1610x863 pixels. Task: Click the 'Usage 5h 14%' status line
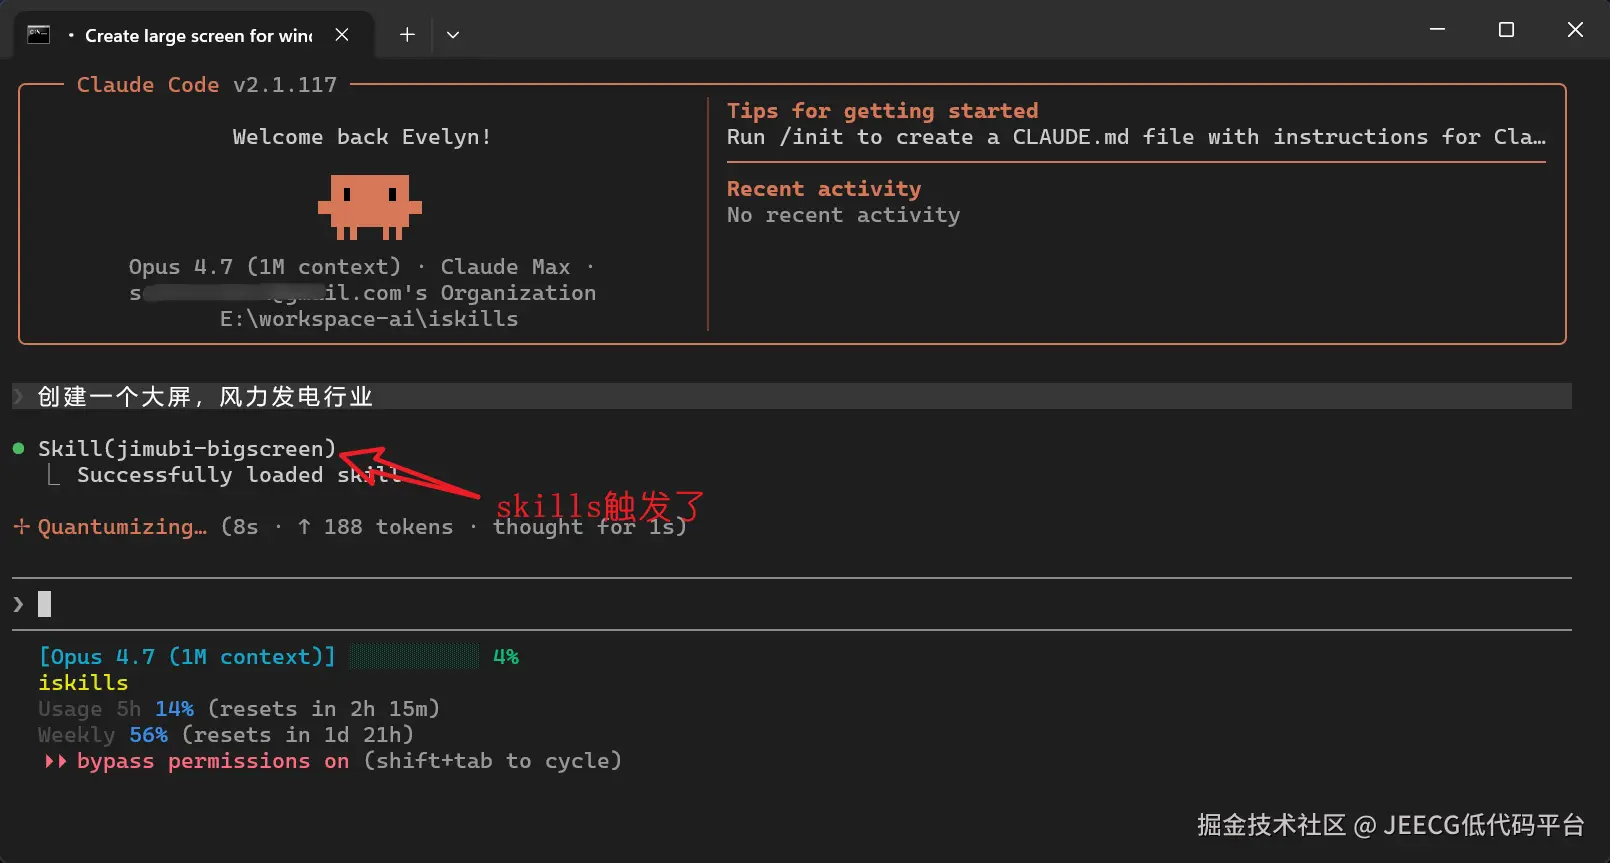tap(239, 709)
